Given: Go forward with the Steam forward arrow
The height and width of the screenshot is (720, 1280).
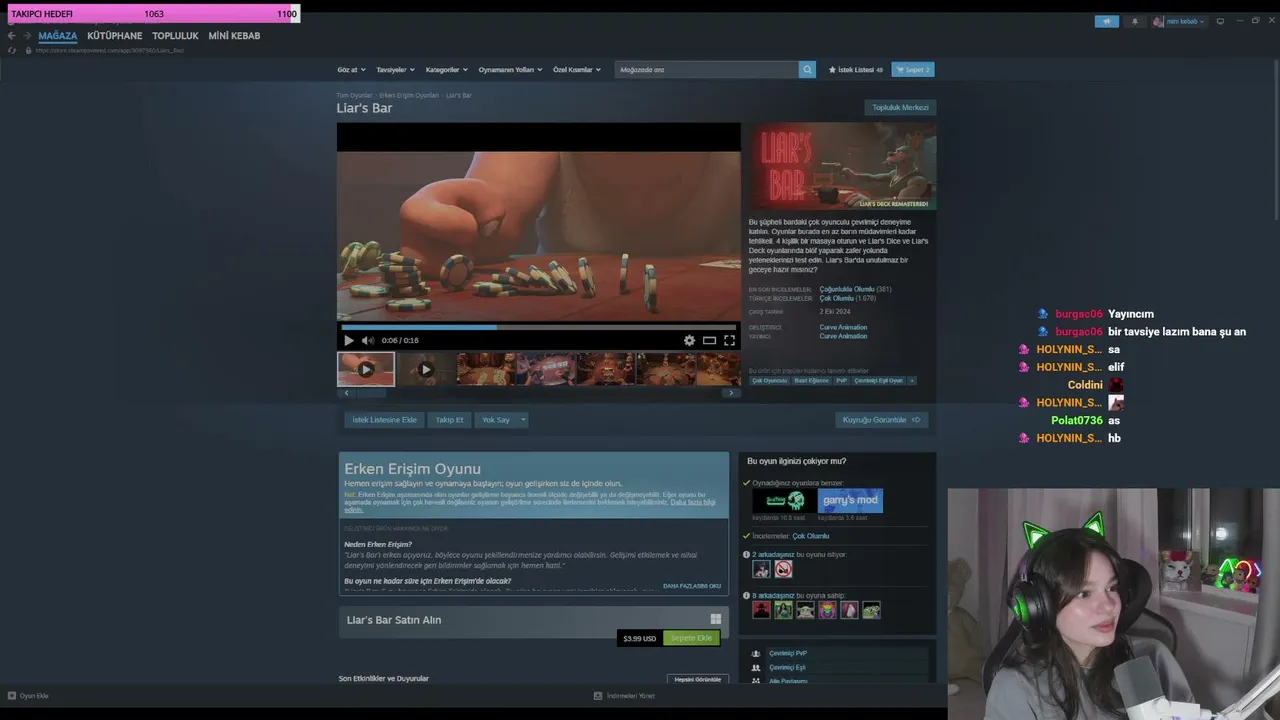Looking at the screenshot, I should [27, 36].
